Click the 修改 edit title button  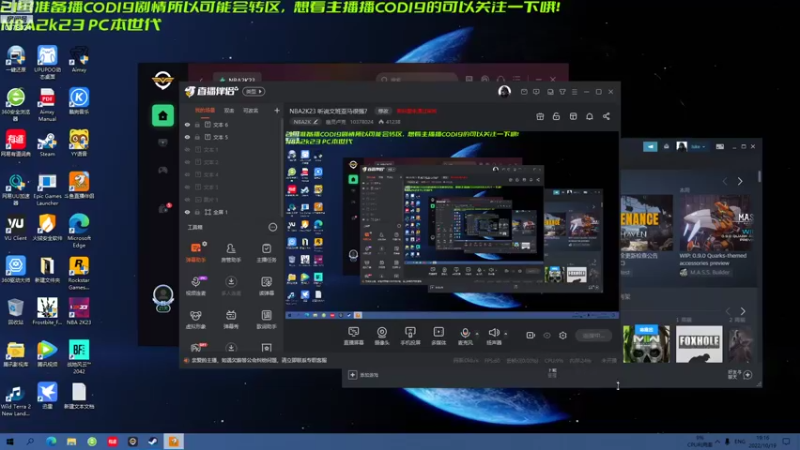(383, 111)
